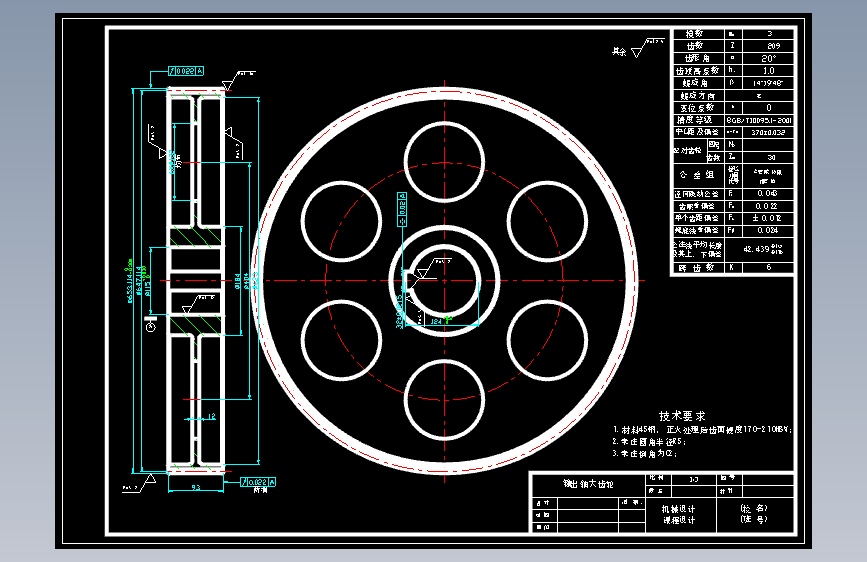Screen dimensions: 867x562
Task: Click the lower-right lightening hole of the gear
Action: [547, 340]
